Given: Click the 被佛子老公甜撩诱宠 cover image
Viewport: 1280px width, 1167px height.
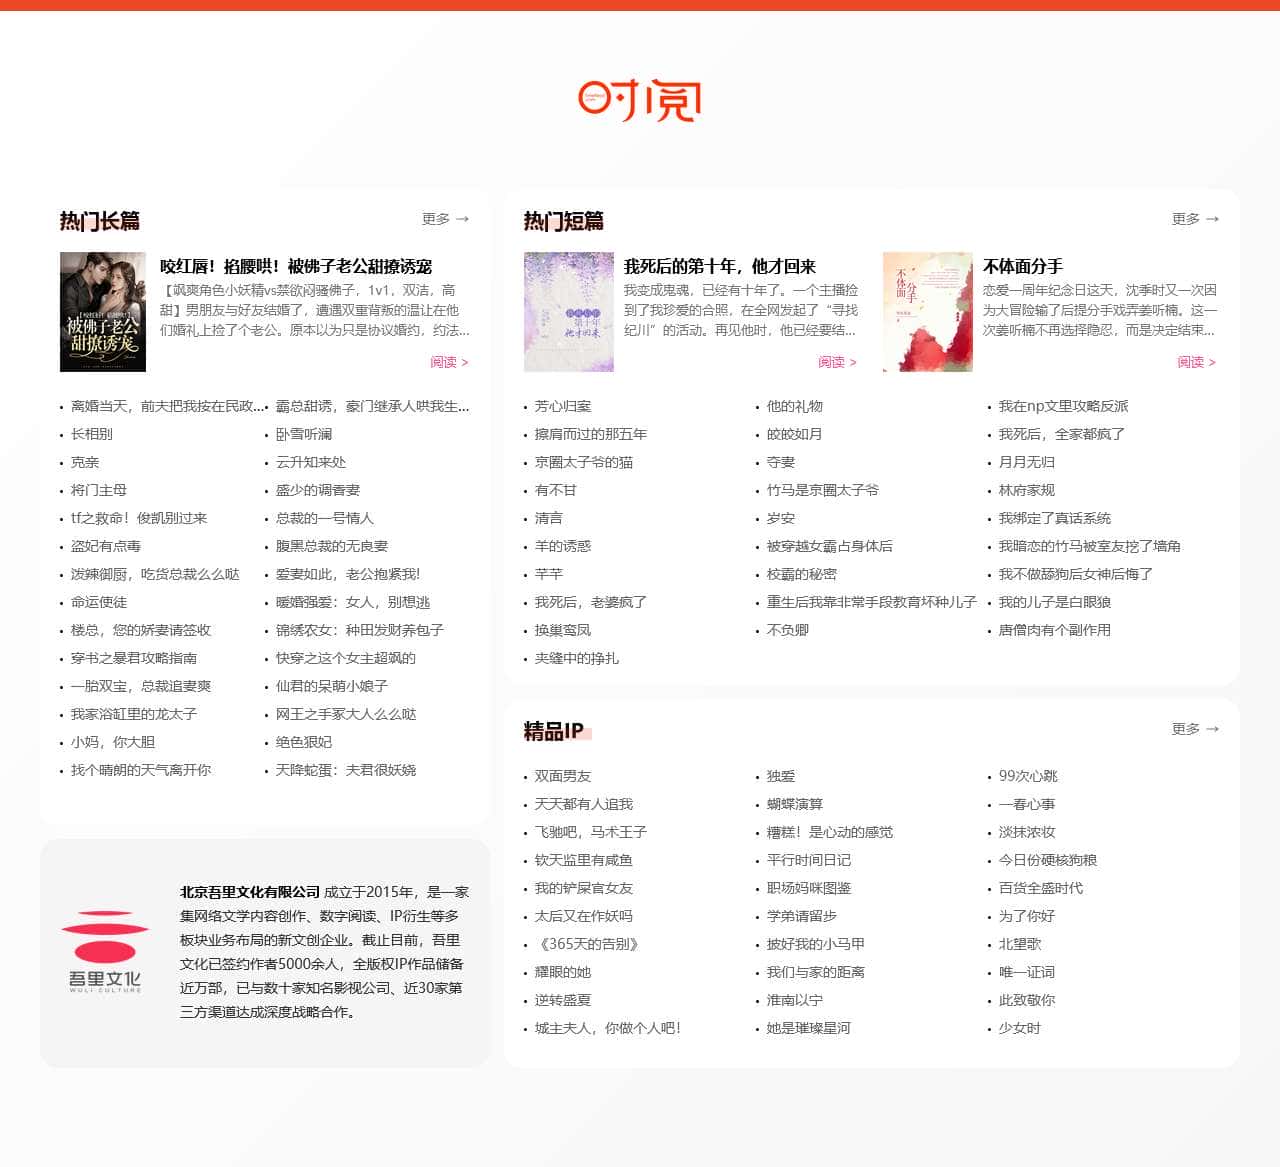Looking at the screenshot, I should (x=101, y=312).
